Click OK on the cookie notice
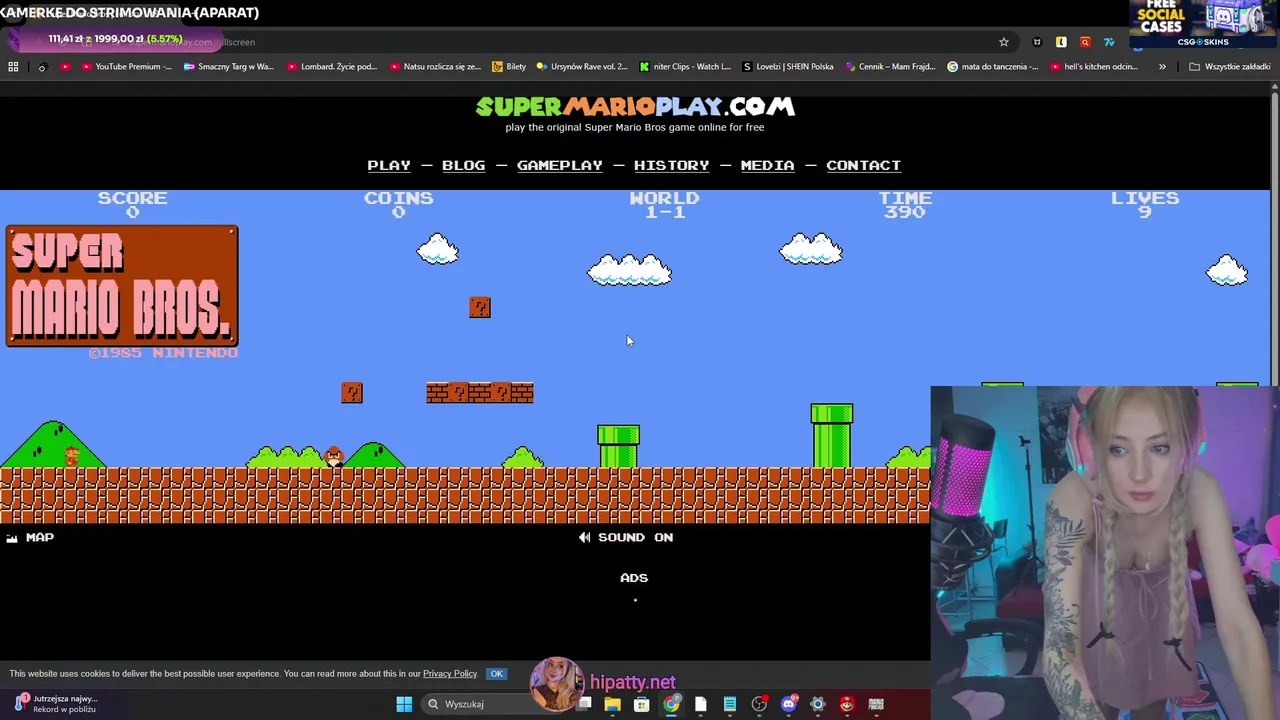 [x=496, y=674]
